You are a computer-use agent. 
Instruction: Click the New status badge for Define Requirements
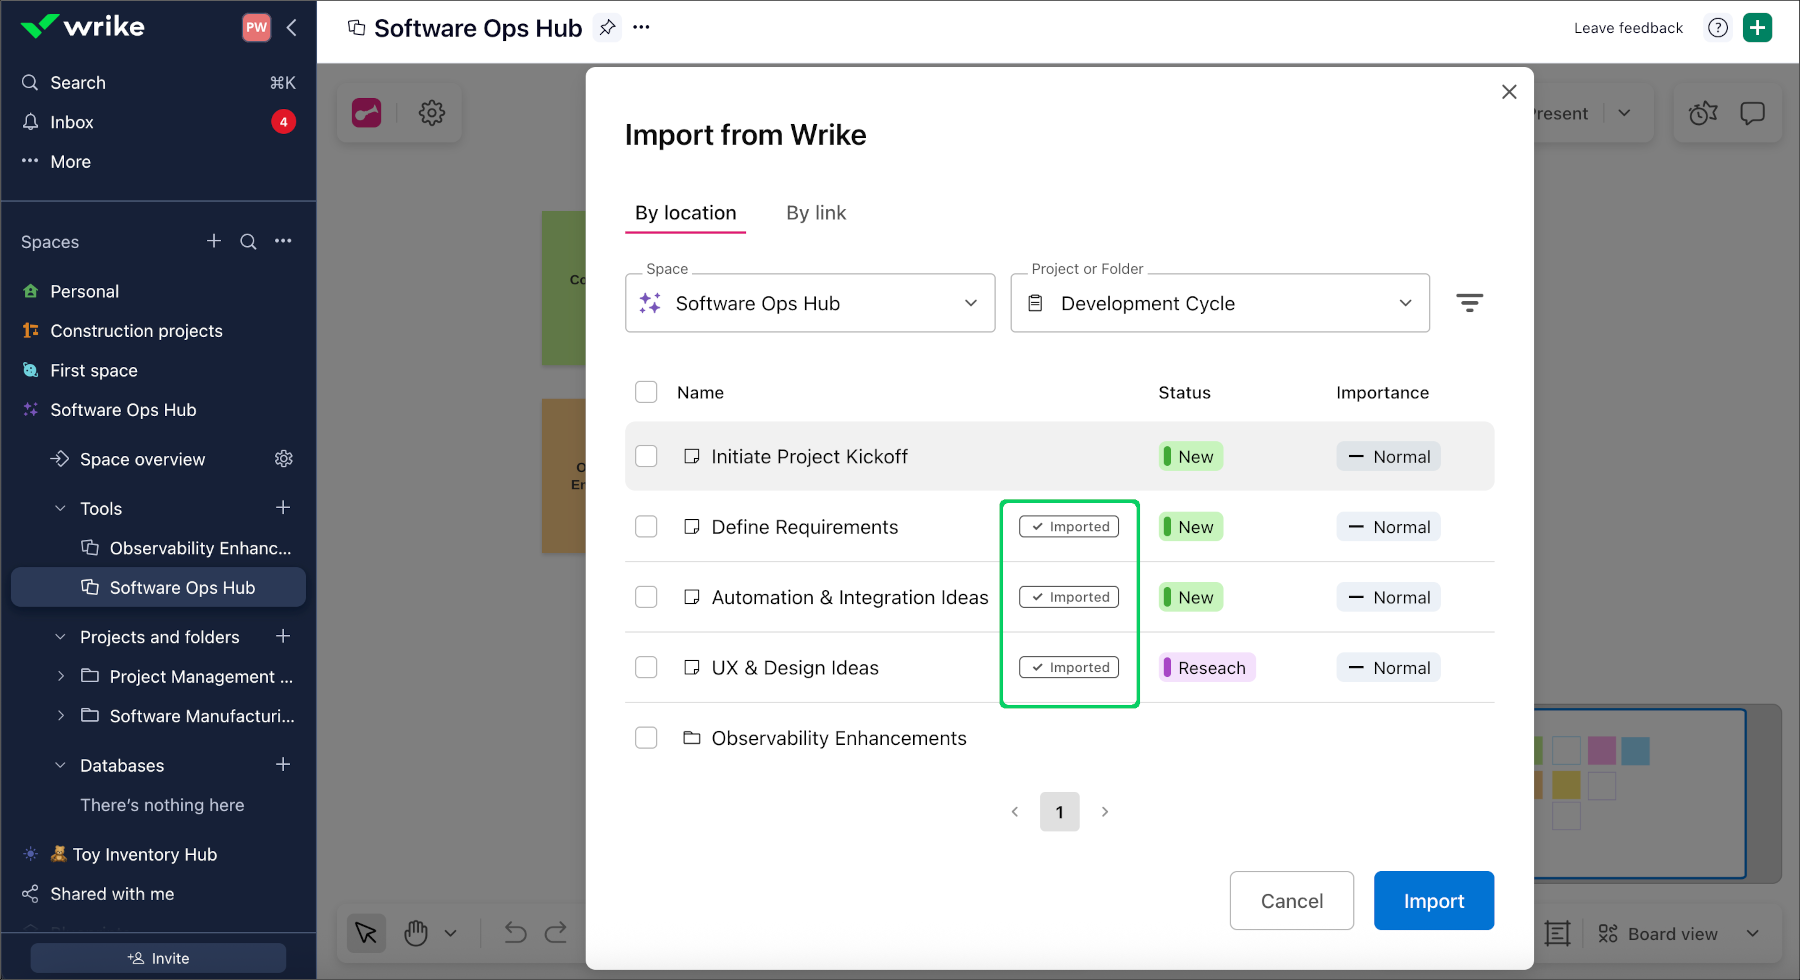1190,527
